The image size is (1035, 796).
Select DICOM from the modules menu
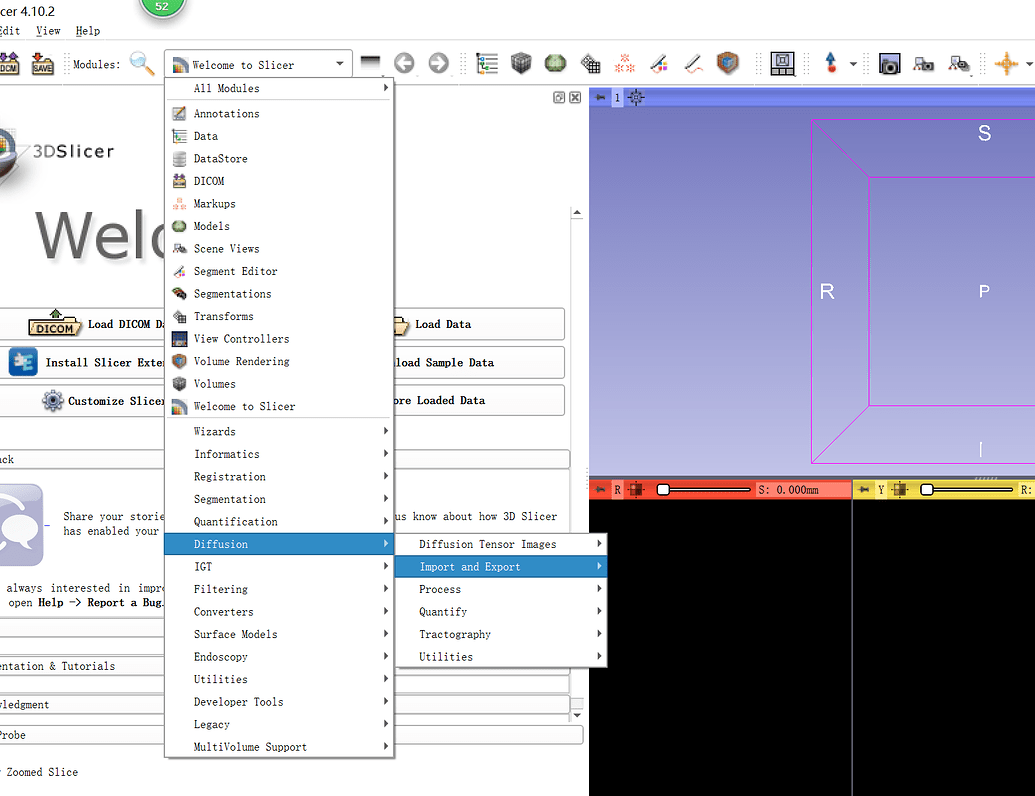click(280, 181)
